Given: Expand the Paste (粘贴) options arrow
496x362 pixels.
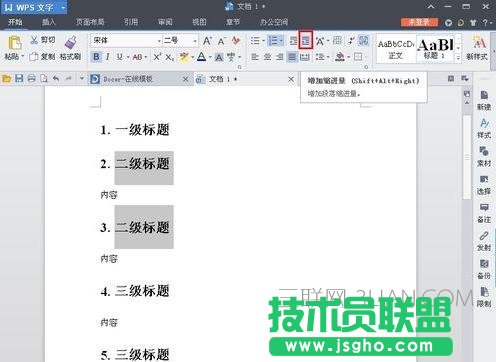Looking at the screenshot, I should tap(23, 57).
